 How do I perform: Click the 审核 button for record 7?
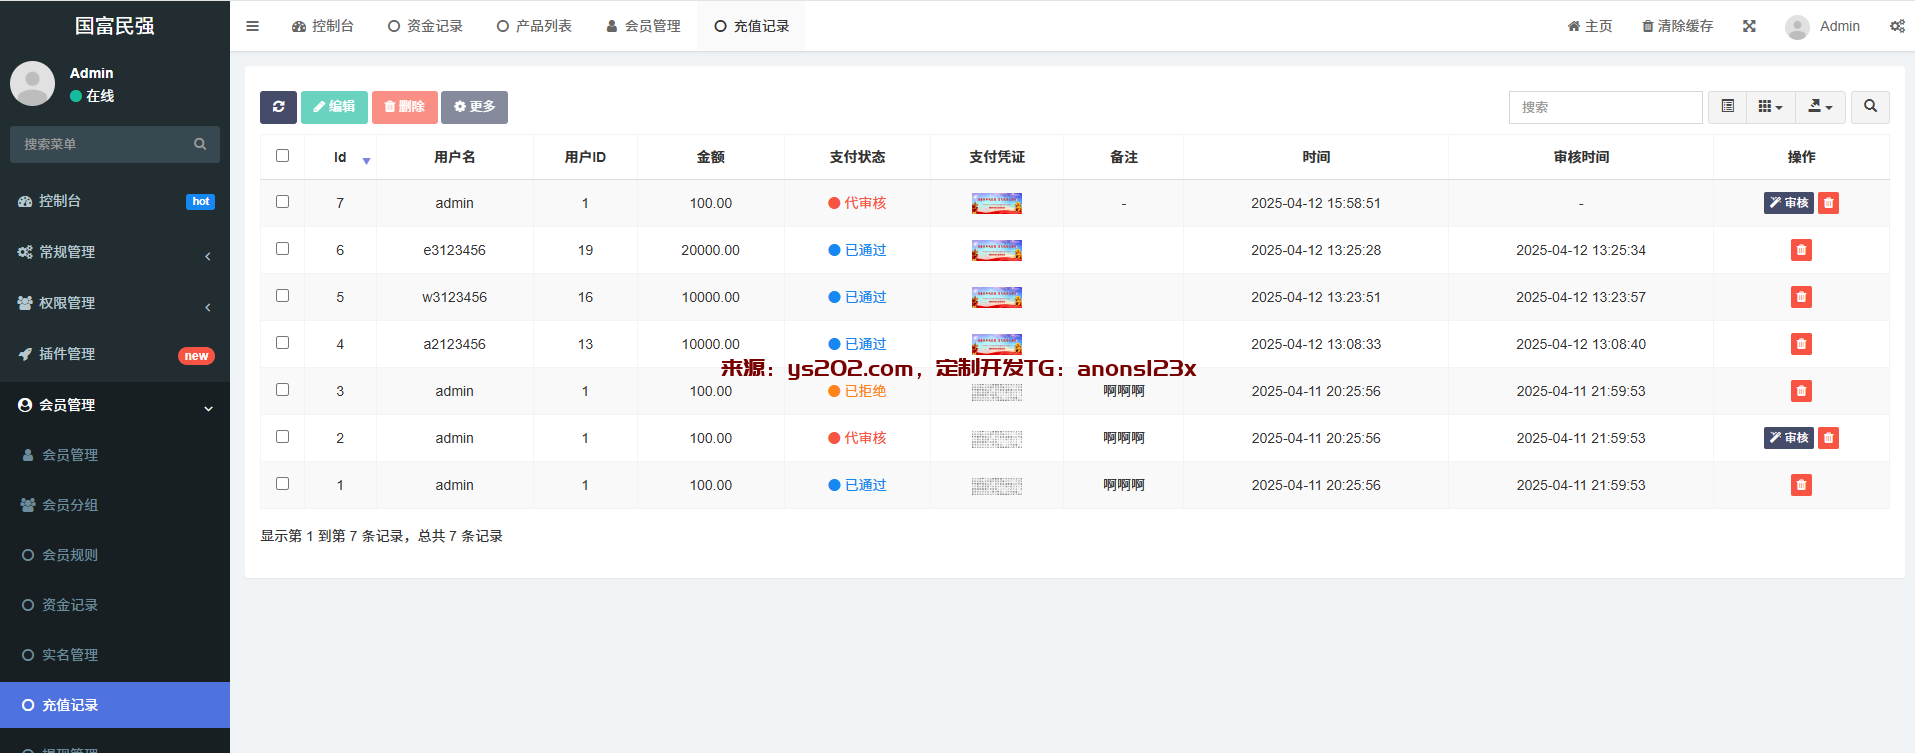point(1788,203)
